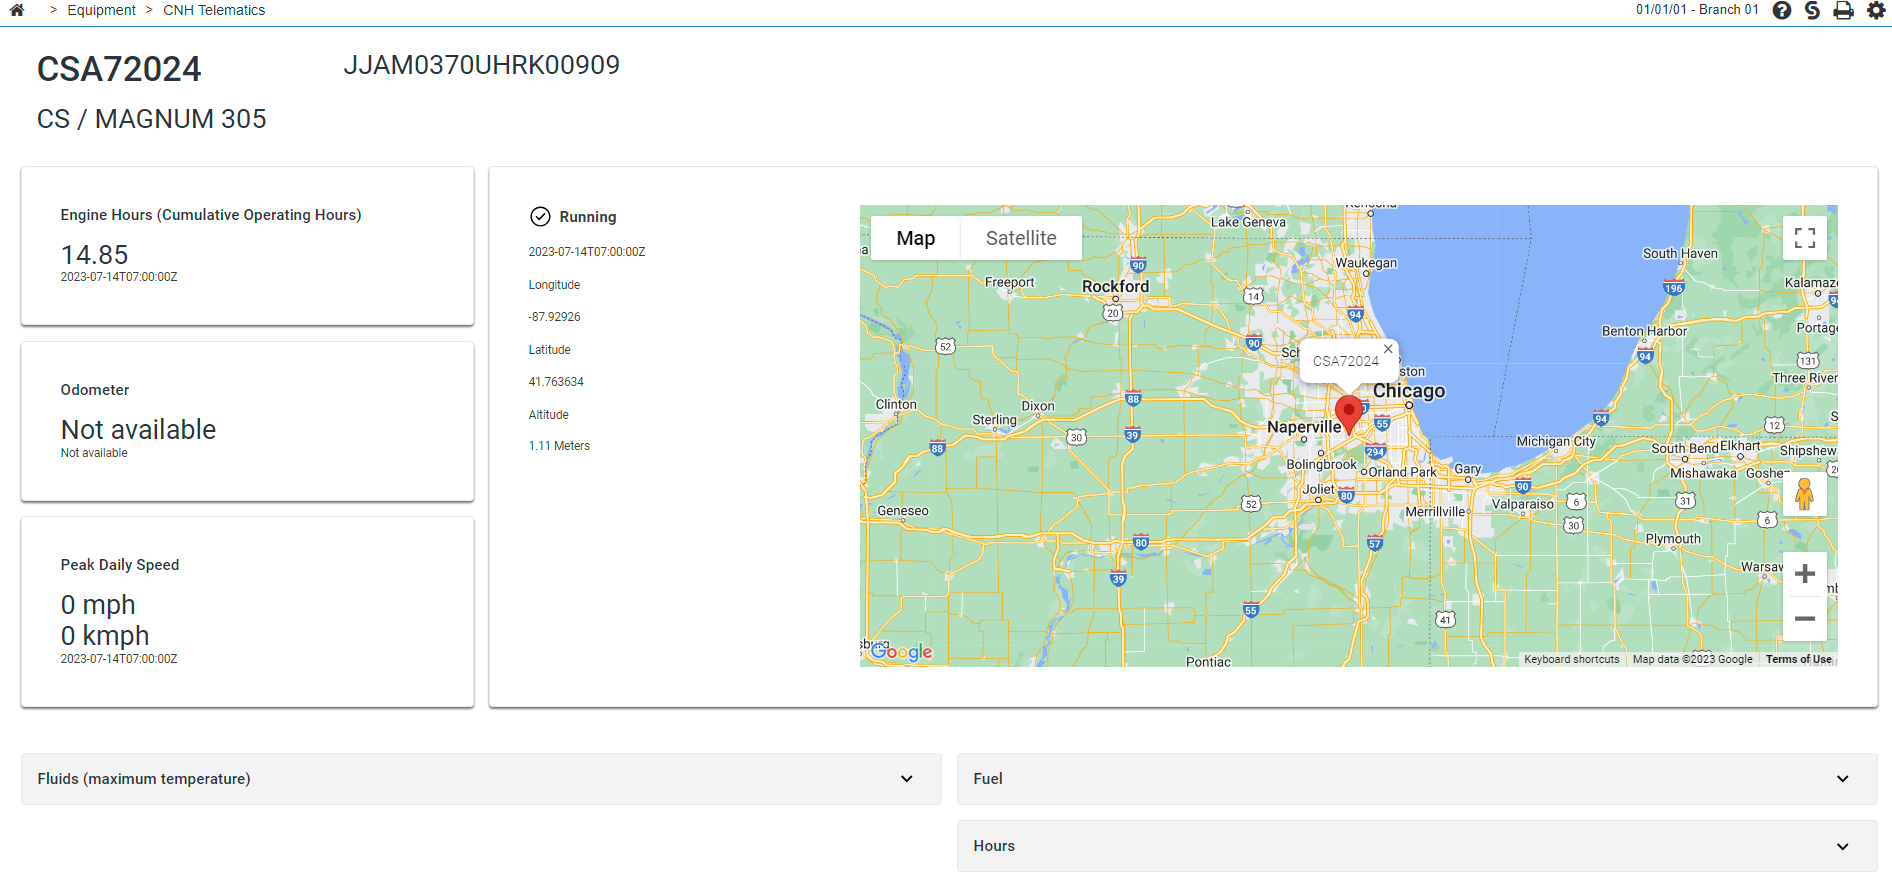Image resolution: width=1892 pixels, height=890 pixels.
Task: Click the '0 kmph' speed value
Action: pos(105,636)
